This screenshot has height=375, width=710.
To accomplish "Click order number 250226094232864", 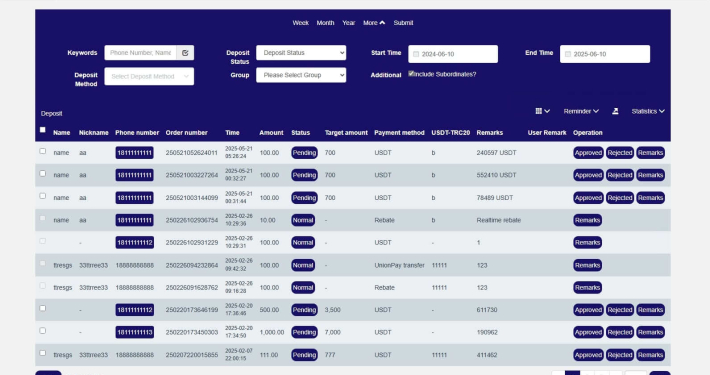I will point(192,265).
